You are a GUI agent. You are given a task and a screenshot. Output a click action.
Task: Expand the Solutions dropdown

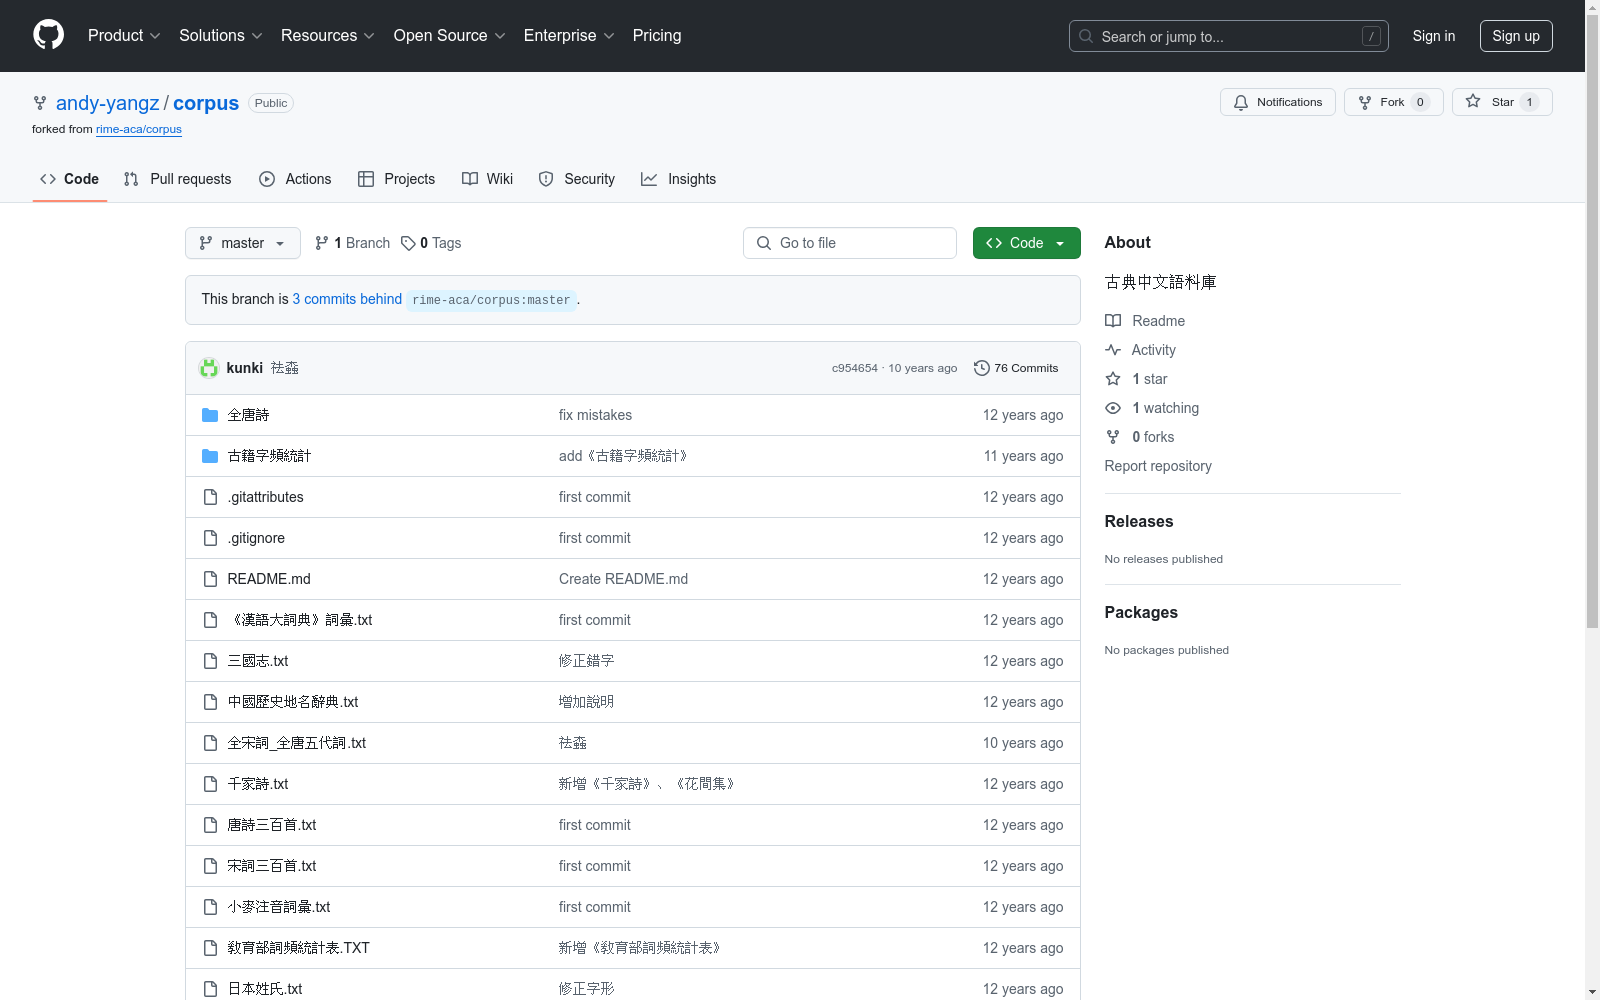(x=220, y=36)
